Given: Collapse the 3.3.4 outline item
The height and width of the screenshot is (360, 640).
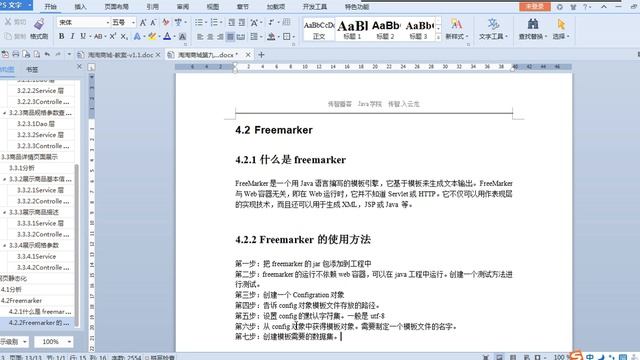Looking at the screenshot, I should click(4, 245).
